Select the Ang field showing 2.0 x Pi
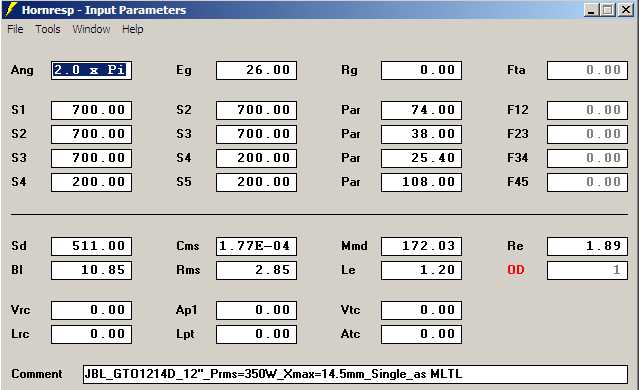 click(x=91, y=70)
